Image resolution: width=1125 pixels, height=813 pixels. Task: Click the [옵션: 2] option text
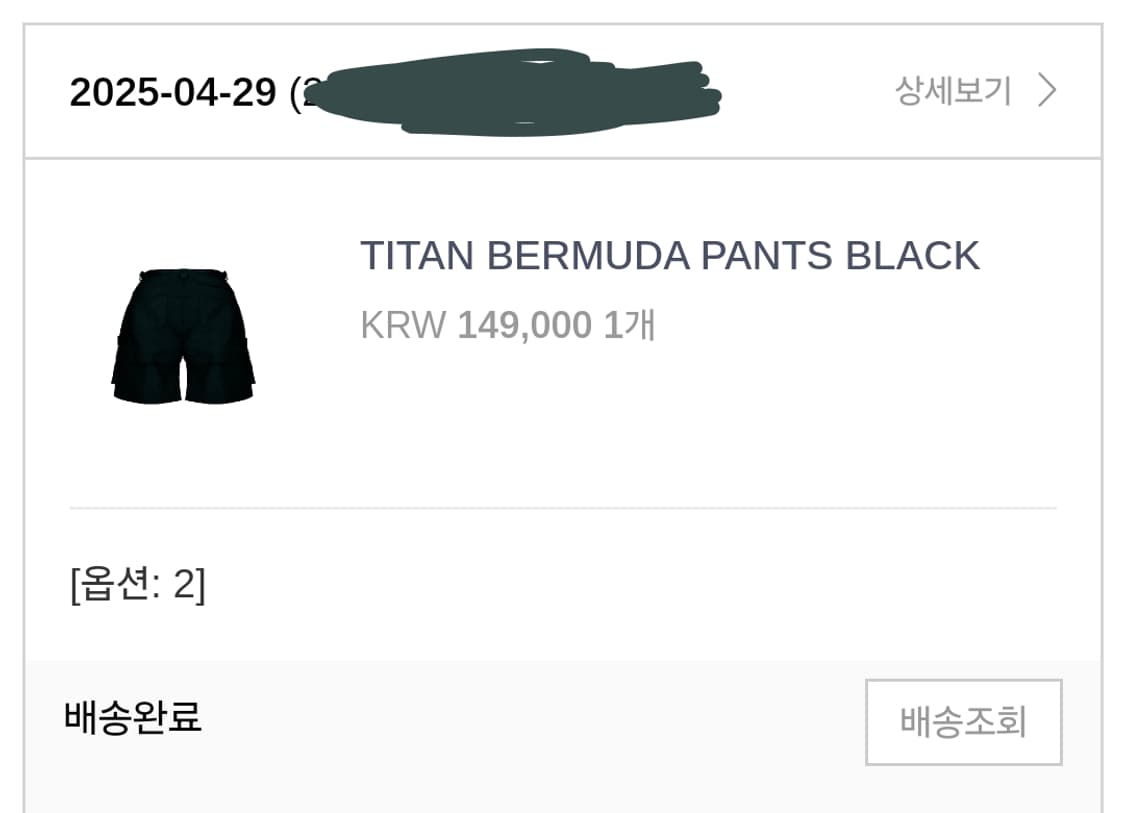point(138,585)
